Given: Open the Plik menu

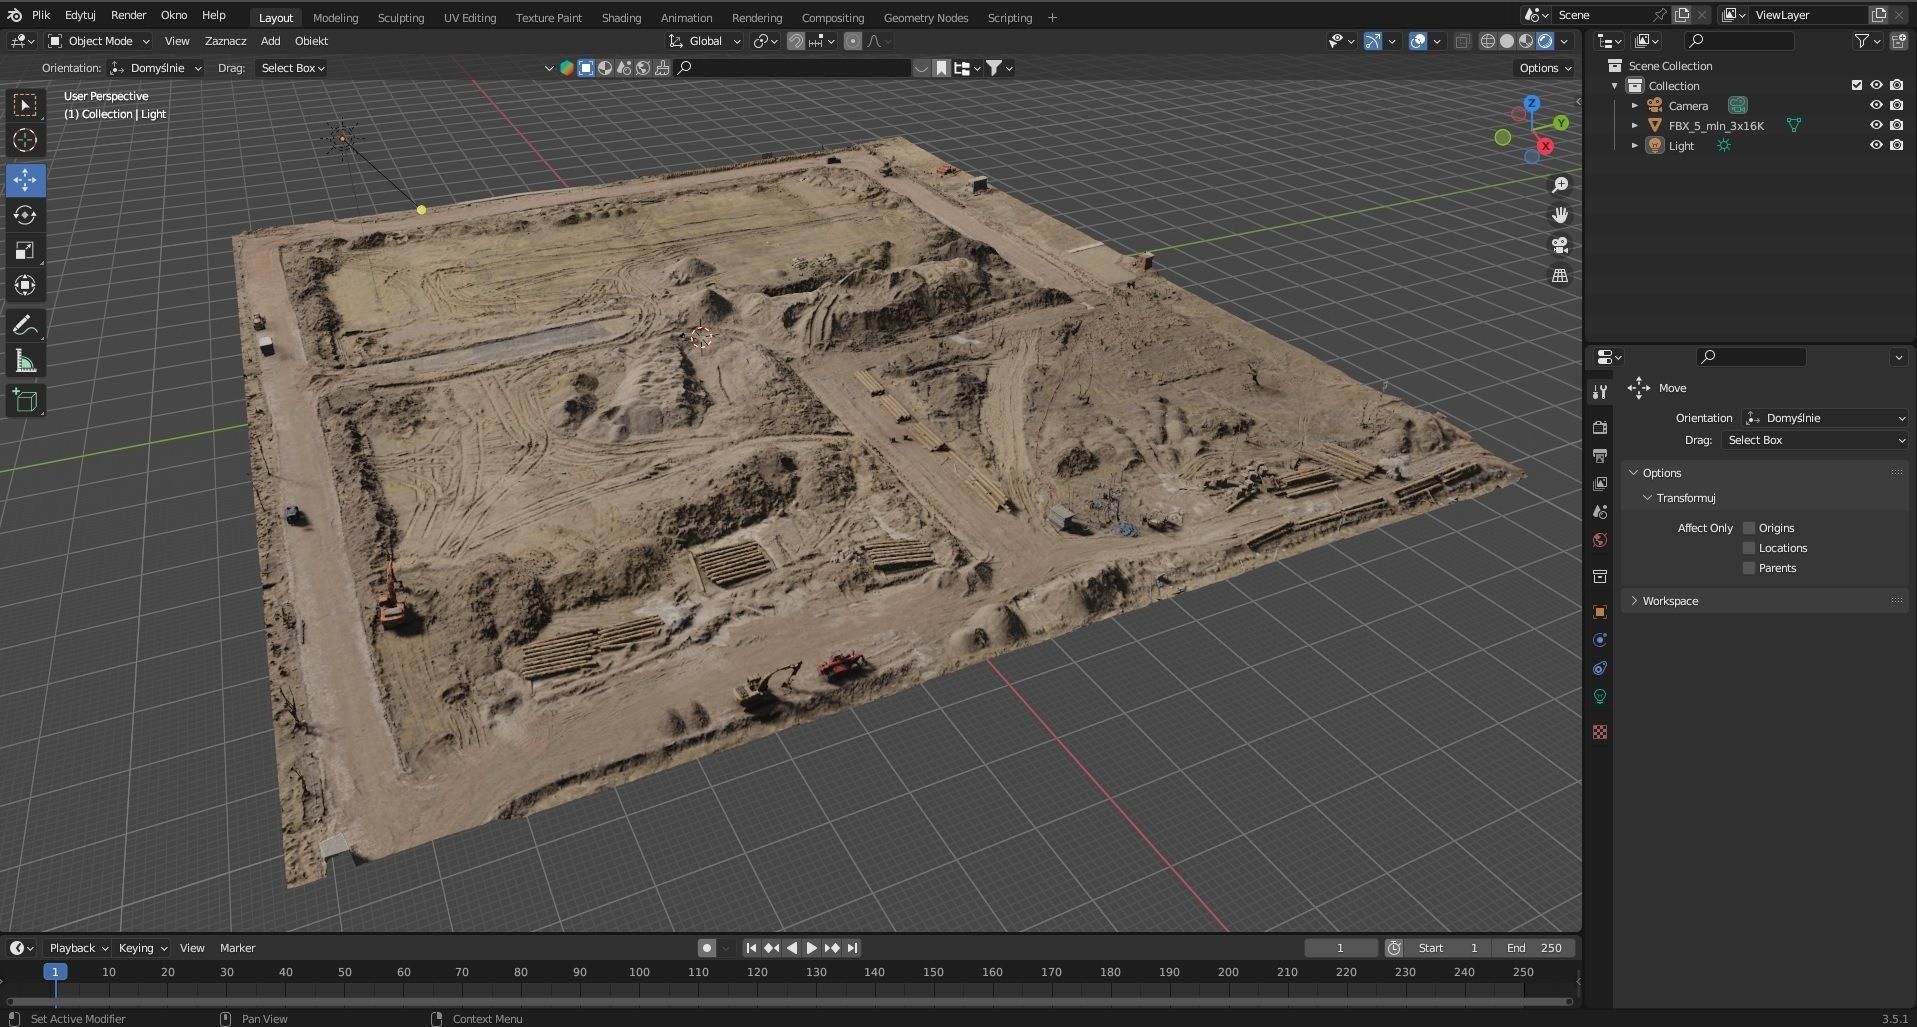Looking at the screenshot, I should (x=41, y=15).
